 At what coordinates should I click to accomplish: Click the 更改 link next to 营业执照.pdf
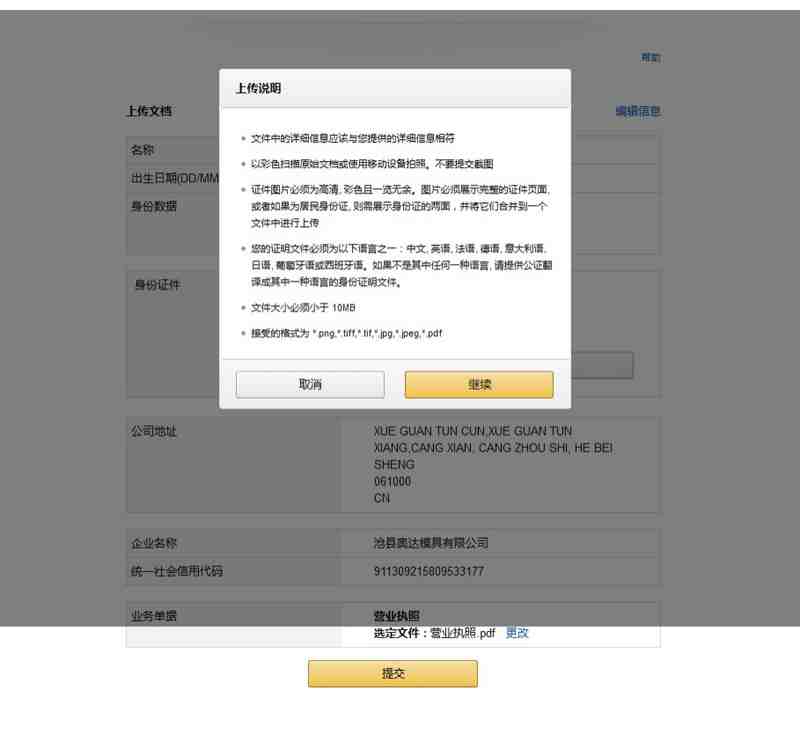point(517,633)
